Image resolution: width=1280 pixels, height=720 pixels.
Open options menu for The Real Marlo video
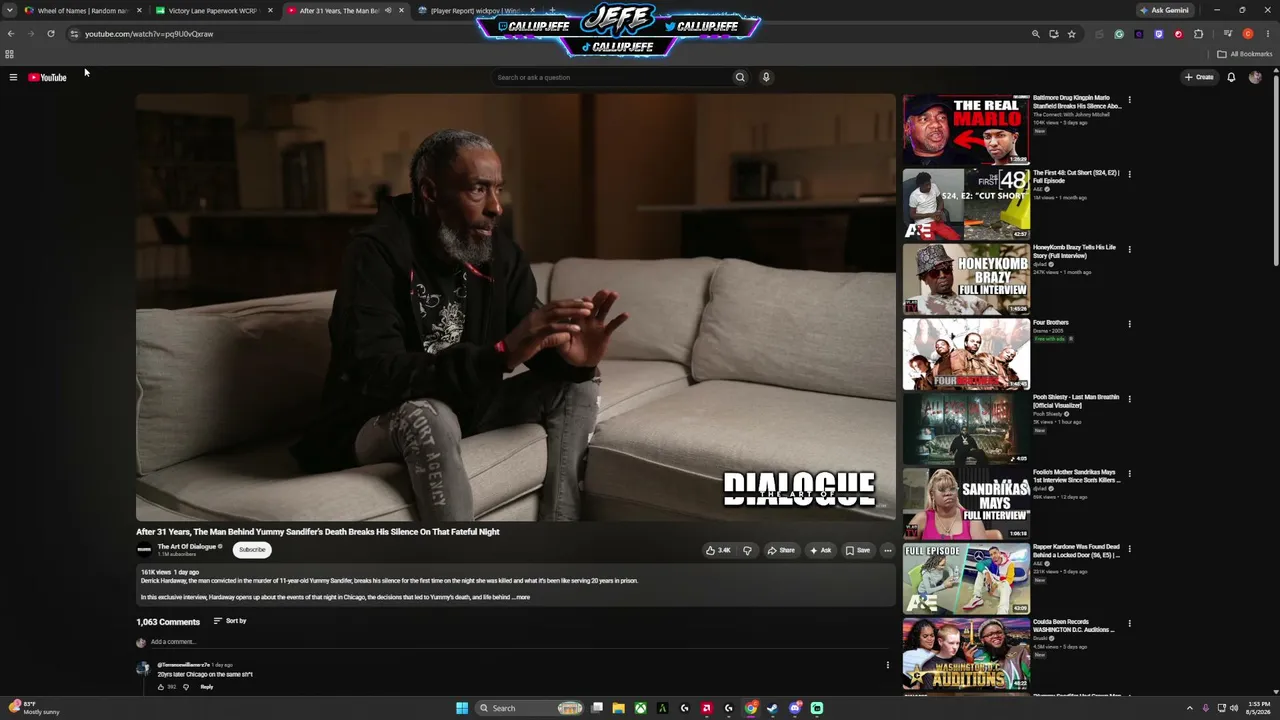(x=1129, y=100)
